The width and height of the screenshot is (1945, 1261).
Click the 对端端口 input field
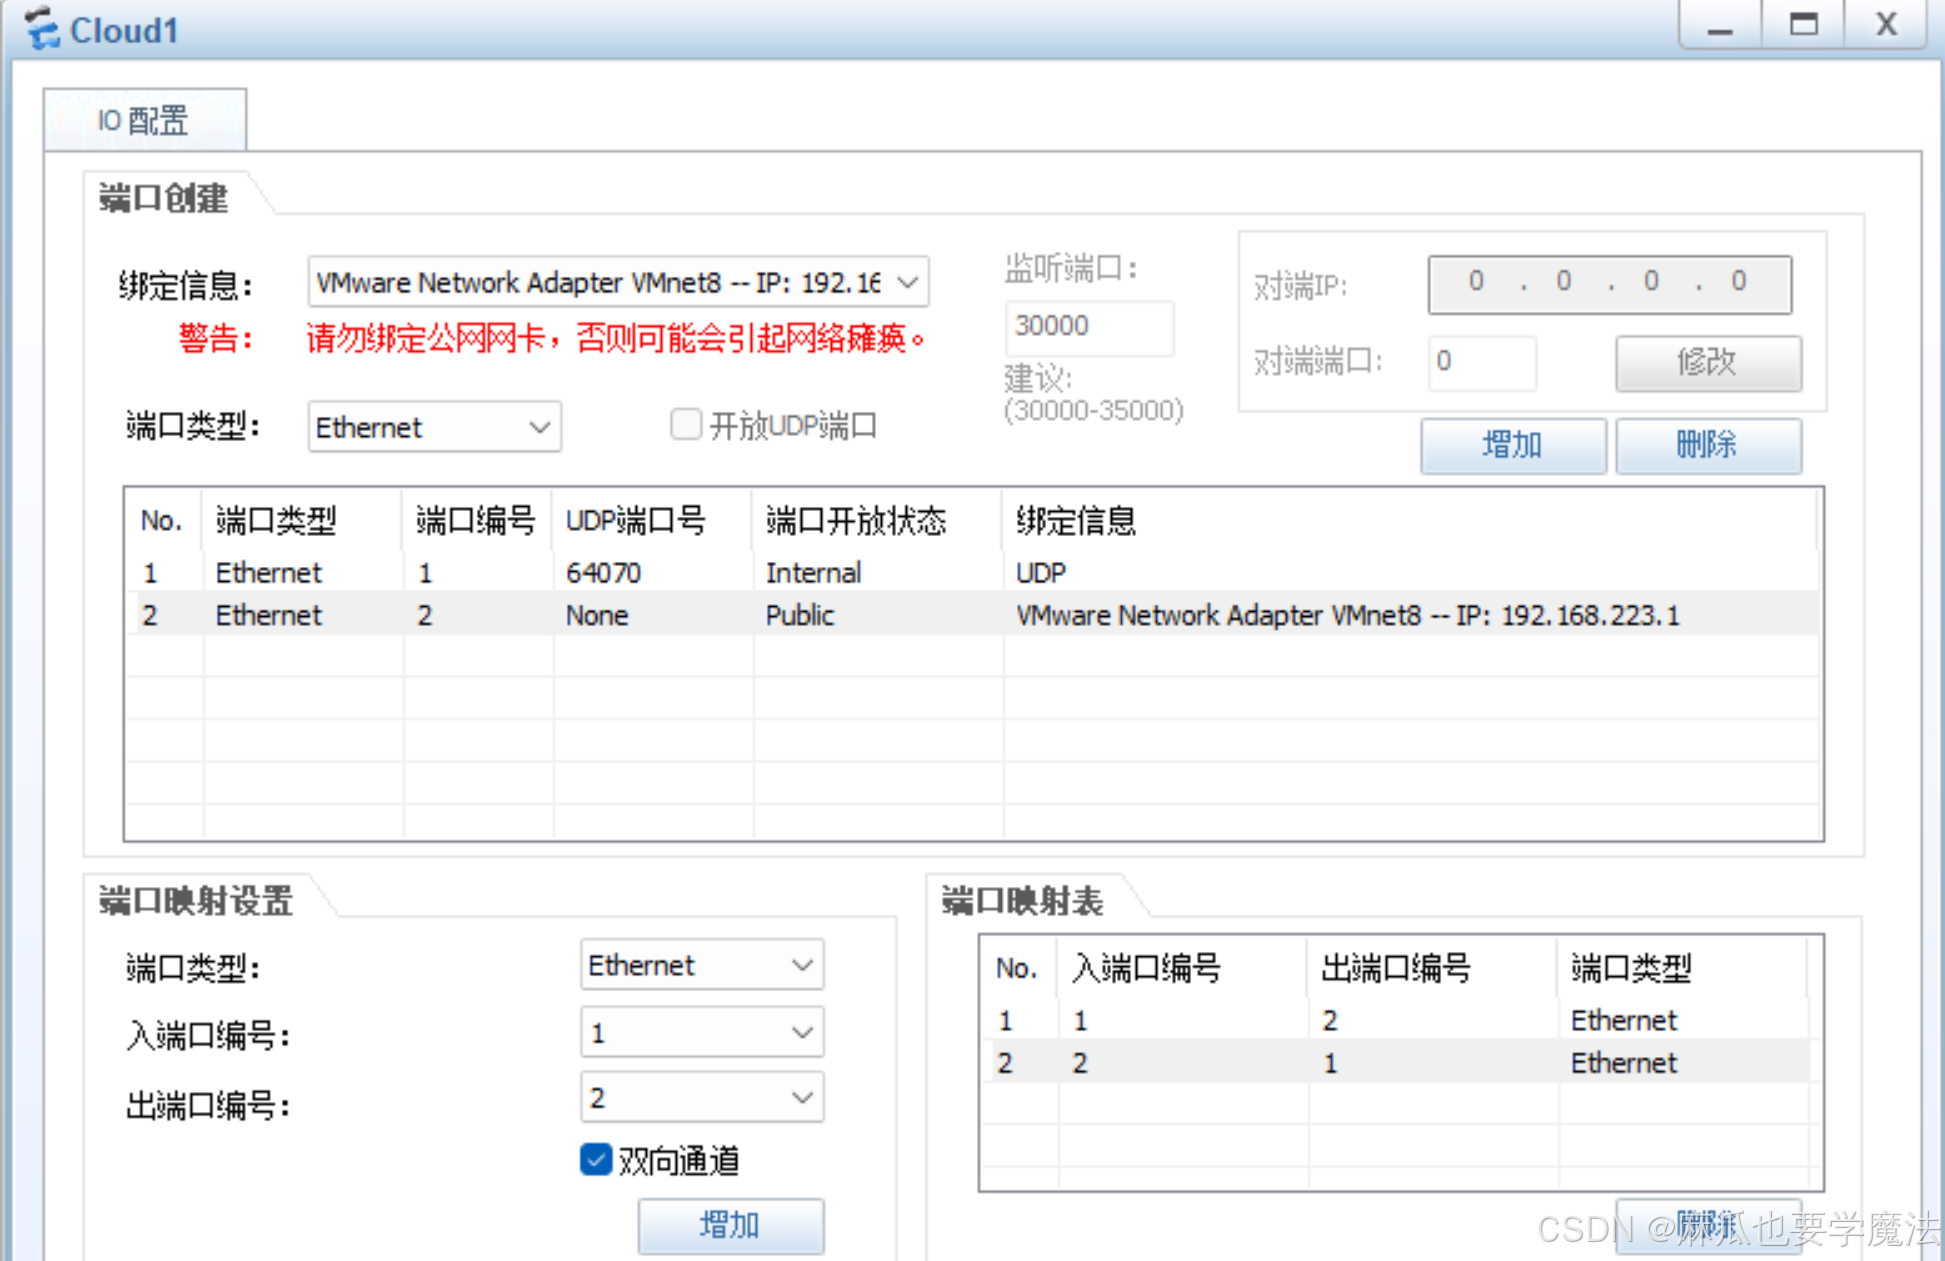pyautogui.click(x=1481, y=362)
